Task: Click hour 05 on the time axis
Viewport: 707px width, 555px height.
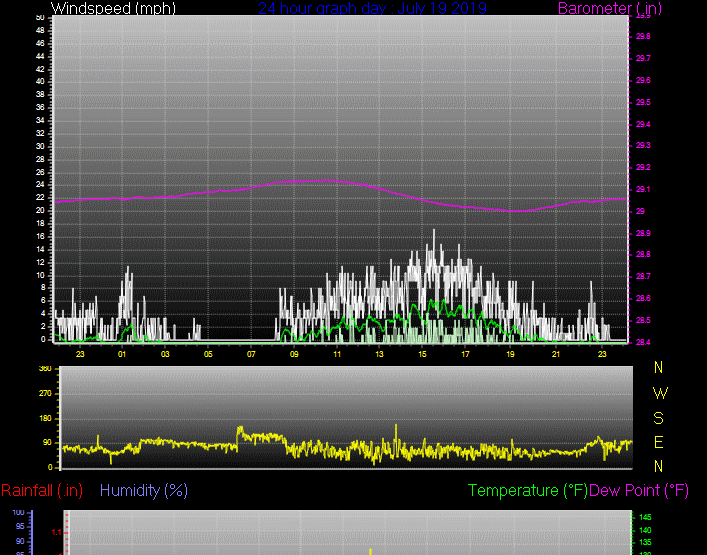Action: tap(208, 354)
